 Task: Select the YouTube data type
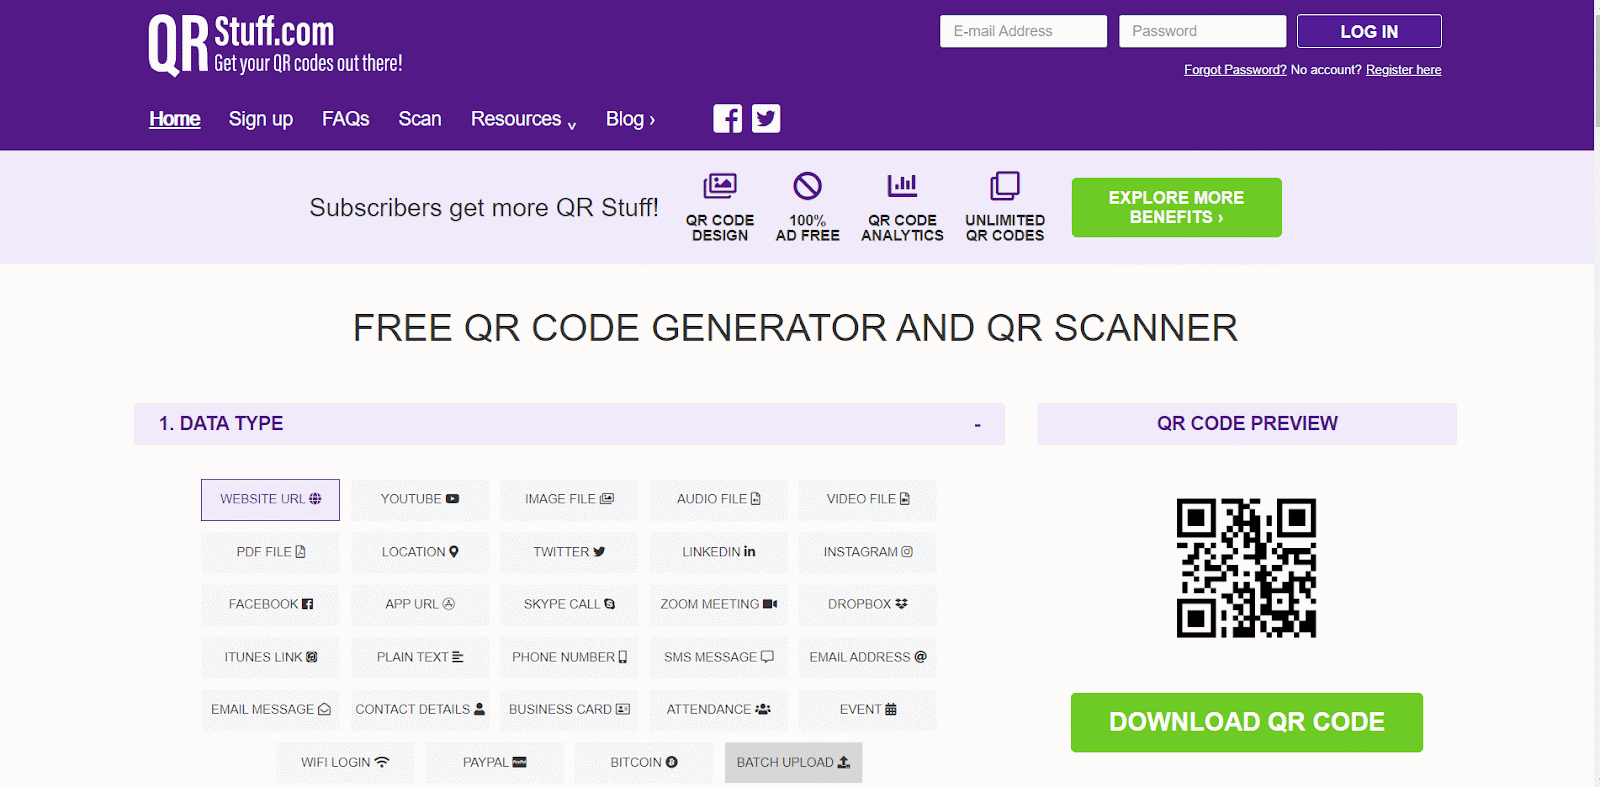pos(420,500)
